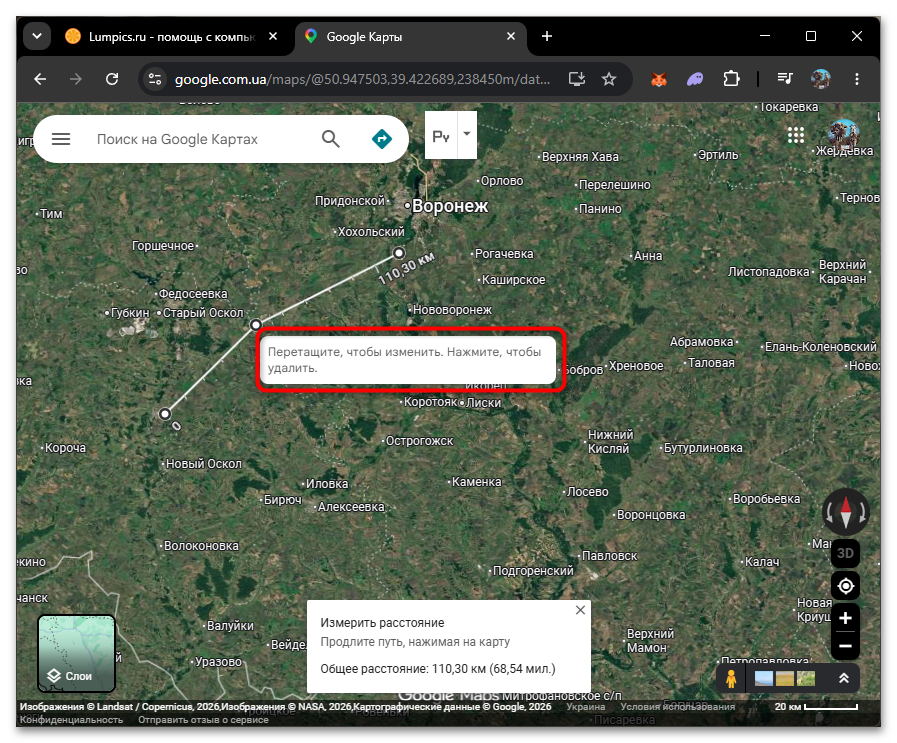The height and width of the screenshot is (743, 897).
Task: Click the Украина footer link
Action: click(586, 707)
